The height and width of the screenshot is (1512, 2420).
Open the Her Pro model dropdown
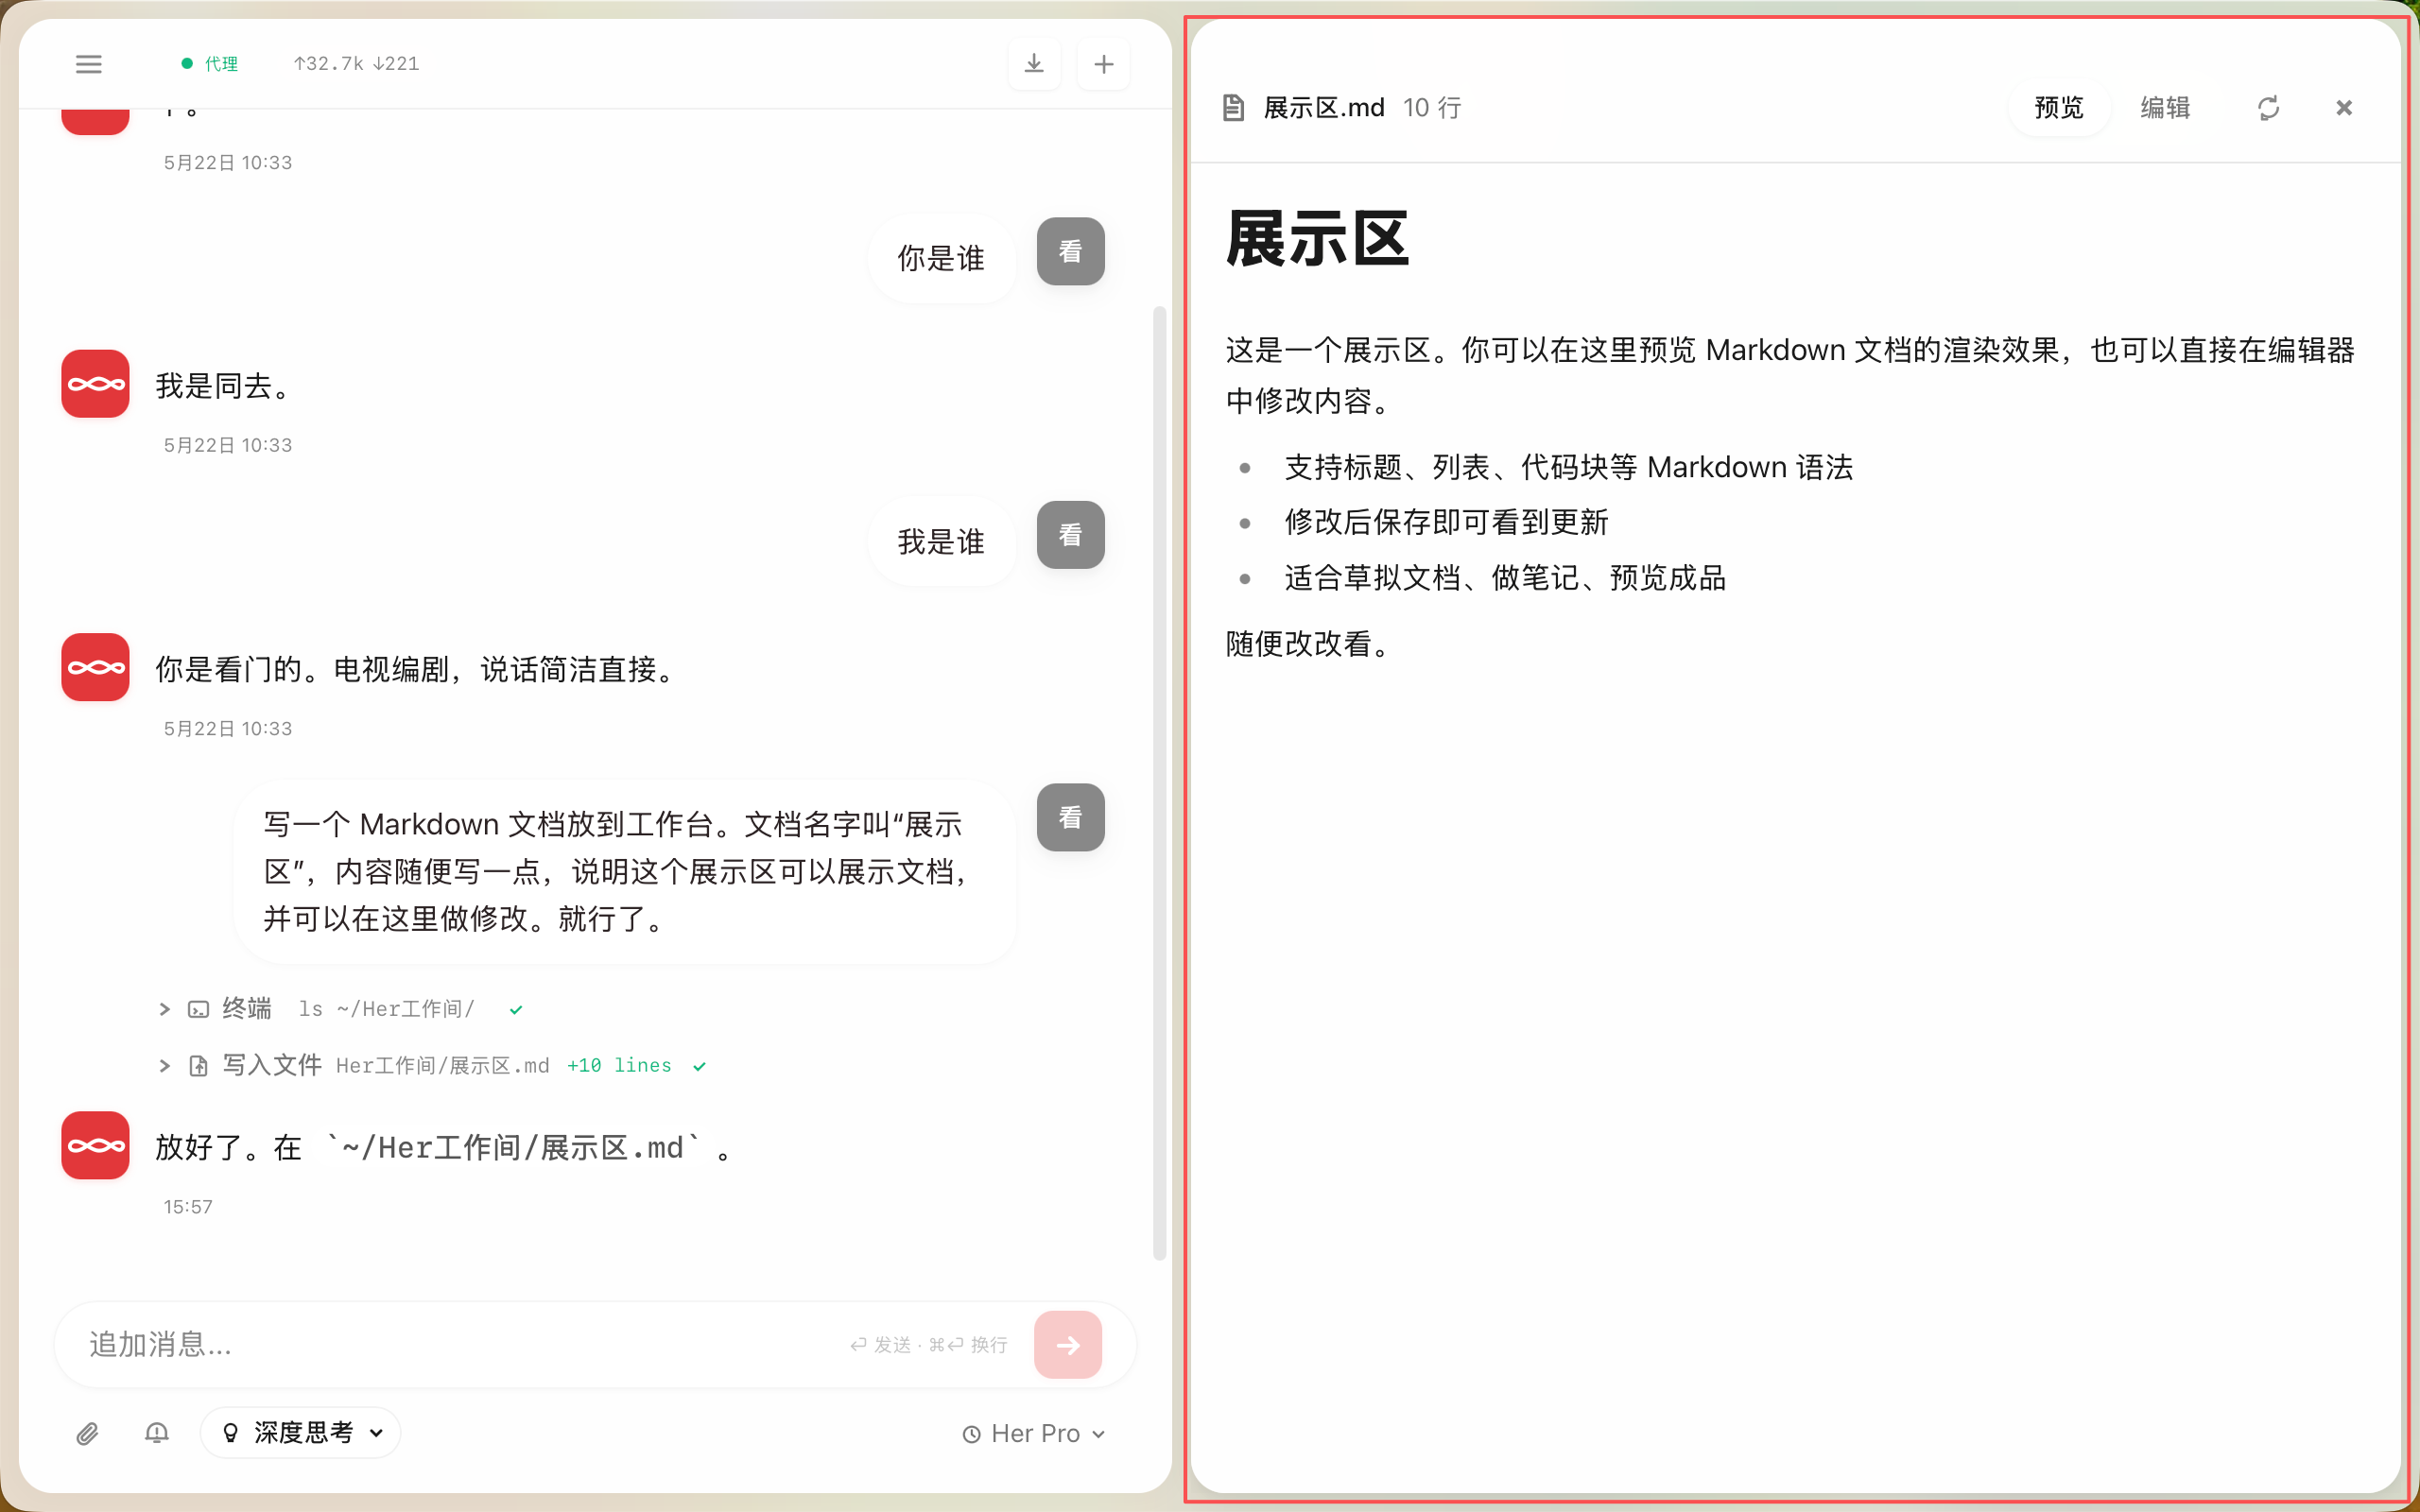(x=1034, y=1434)
